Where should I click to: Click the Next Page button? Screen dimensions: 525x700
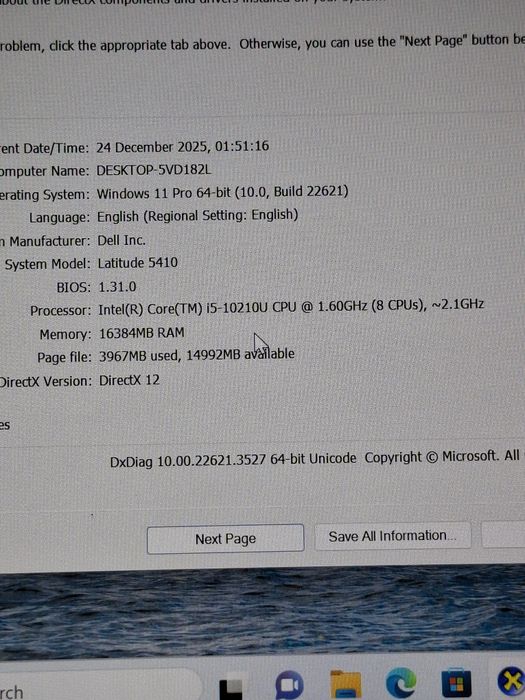[x=225, y=539]
